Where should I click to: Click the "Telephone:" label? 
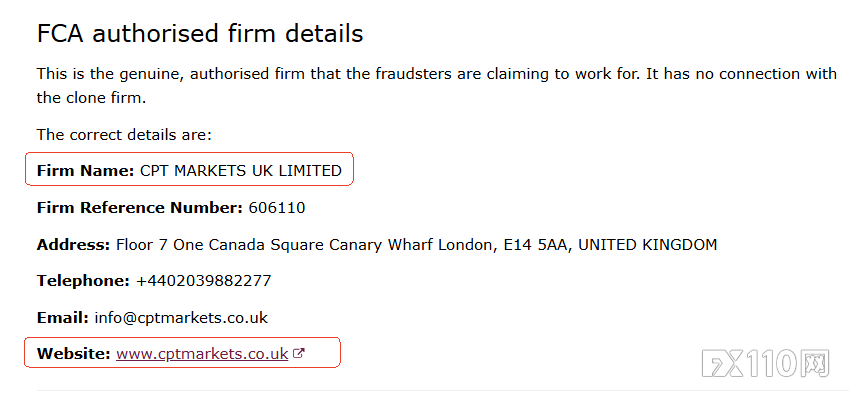pos(83,281)
